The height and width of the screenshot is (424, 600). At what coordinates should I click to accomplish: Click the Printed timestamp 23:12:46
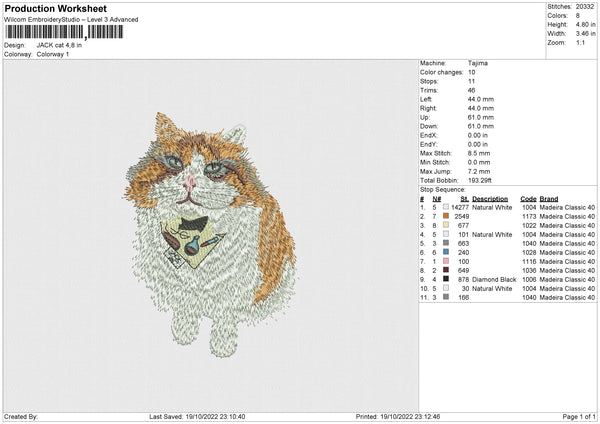tap(426, 416)
